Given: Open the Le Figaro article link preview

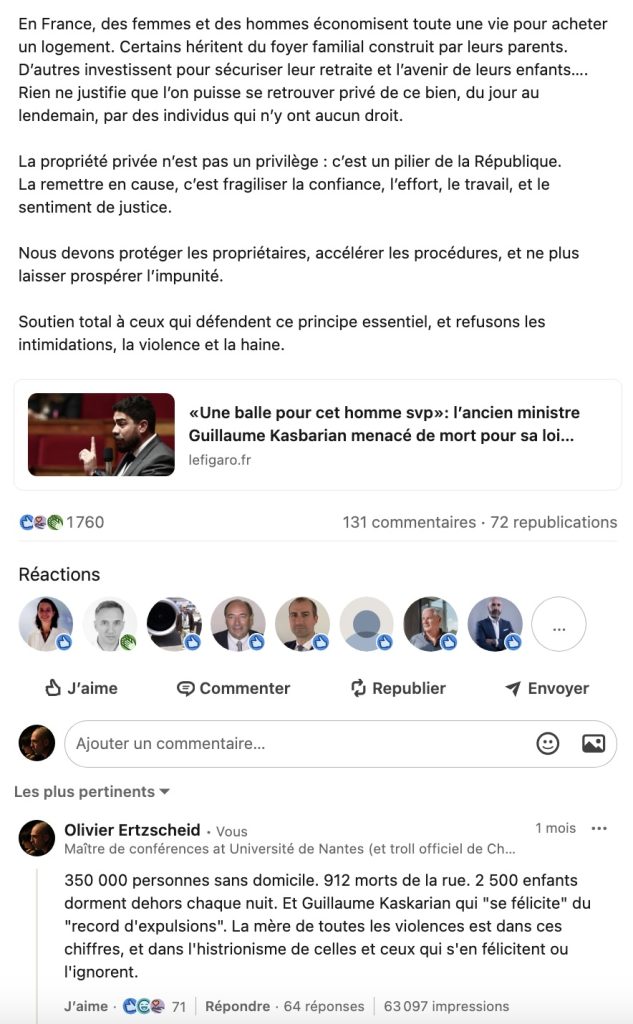Looking at the screenshot, I should tap(383, 424).
